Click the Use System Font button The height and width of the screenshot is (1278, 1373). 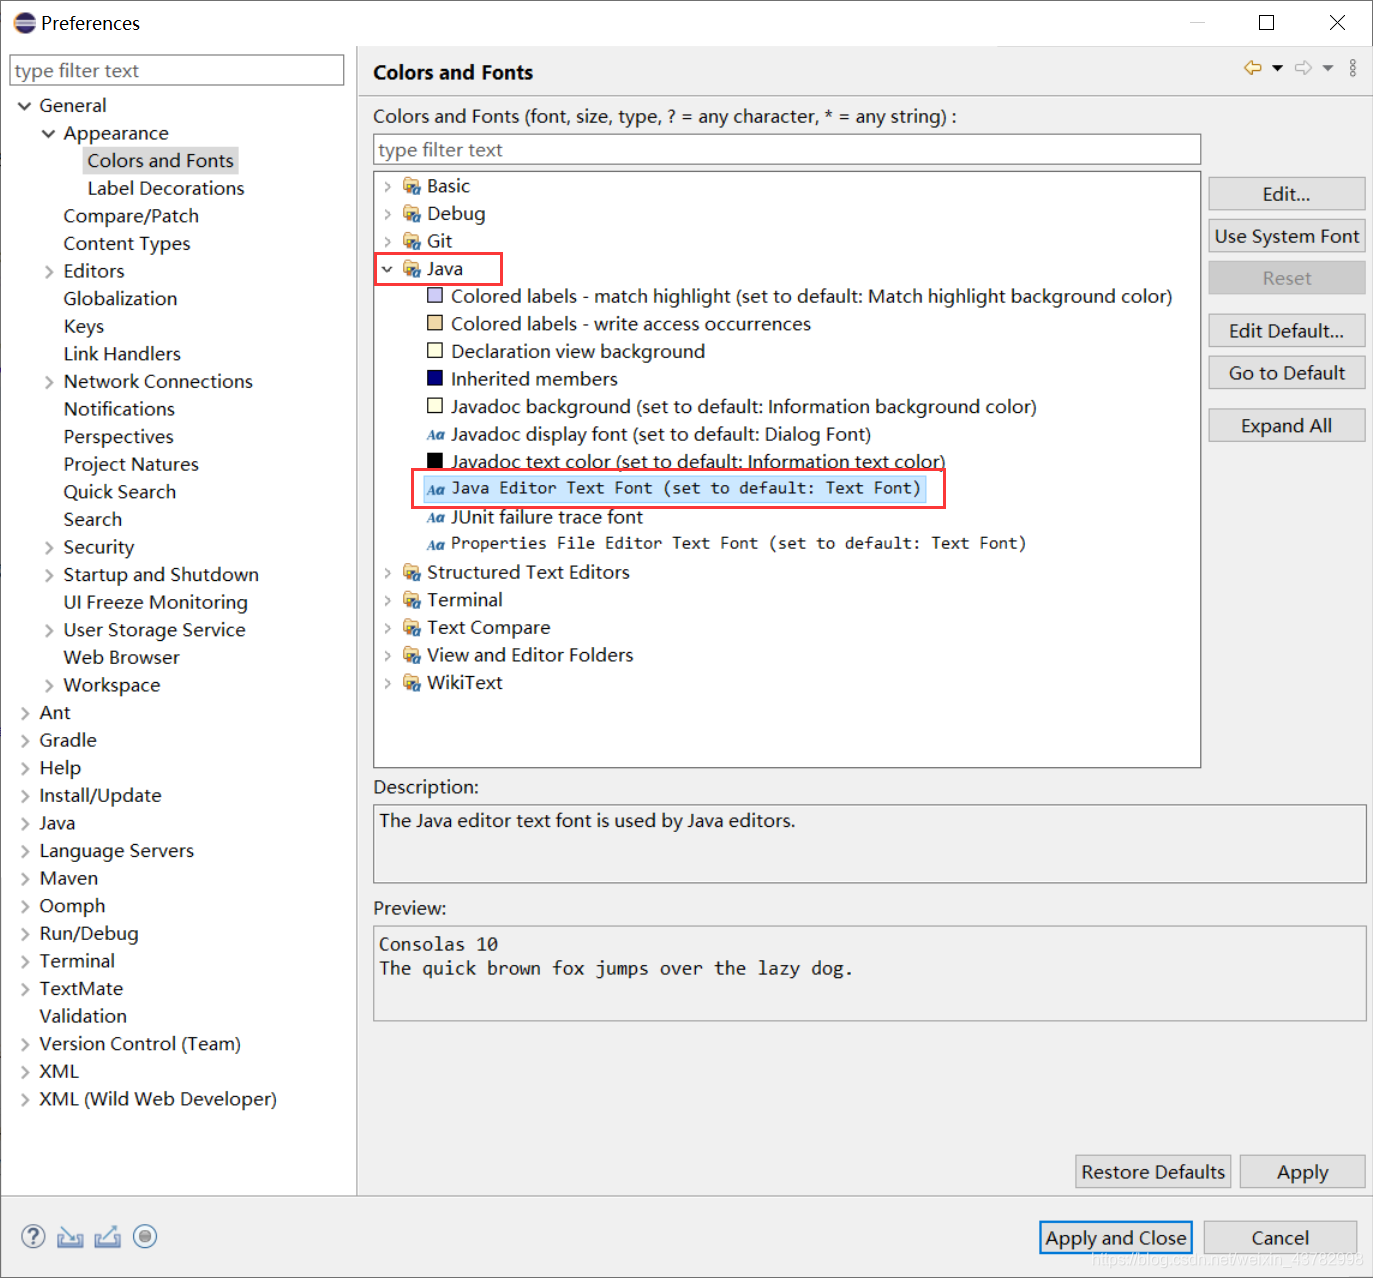pyautogui.click(x=1287, y=236)
